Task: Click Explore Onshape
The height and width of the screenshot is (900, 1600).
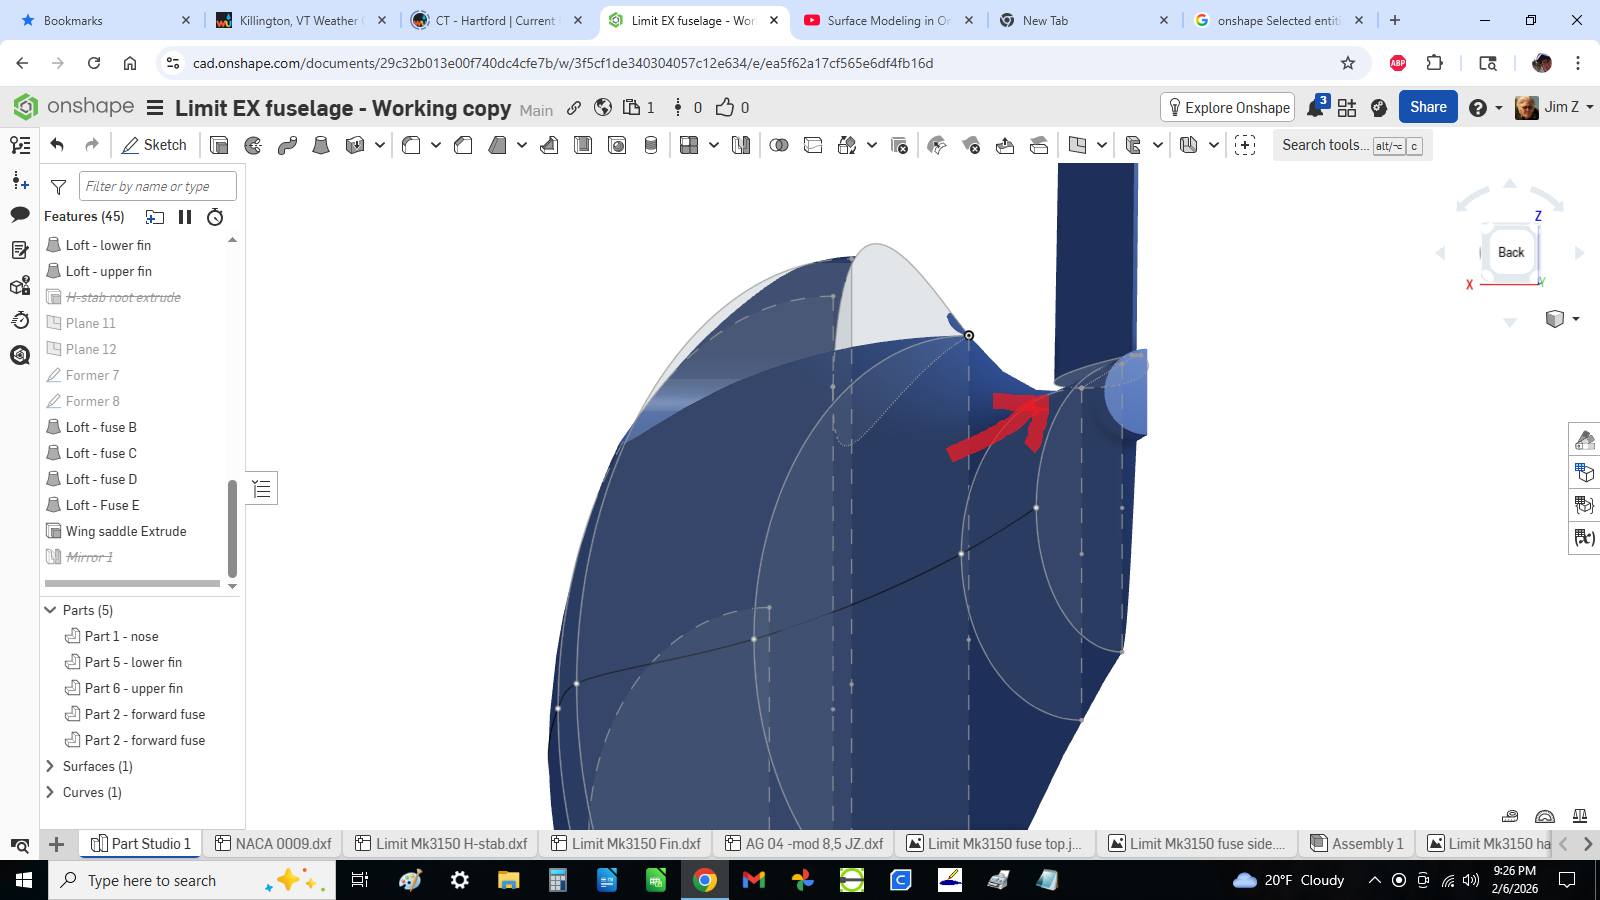Action: 1227,107
